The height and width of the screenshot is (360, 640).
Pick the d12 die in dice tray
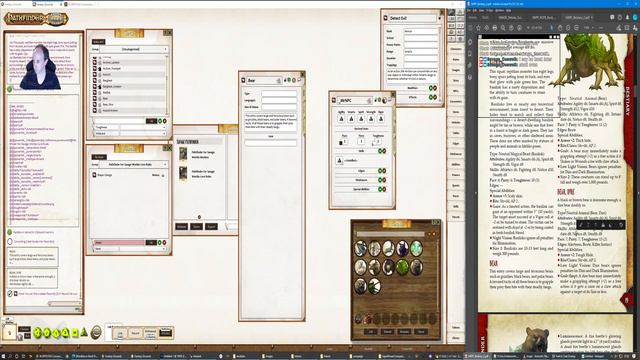[x=47, y=333]
